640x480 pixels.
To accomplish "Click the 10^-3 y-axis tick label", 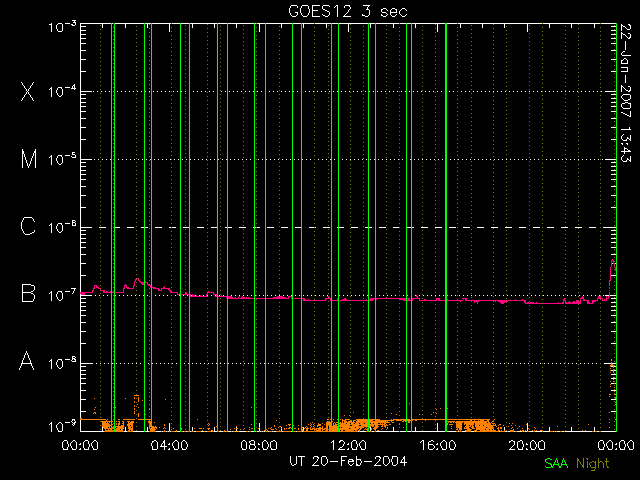I will [x=62, y=27].
